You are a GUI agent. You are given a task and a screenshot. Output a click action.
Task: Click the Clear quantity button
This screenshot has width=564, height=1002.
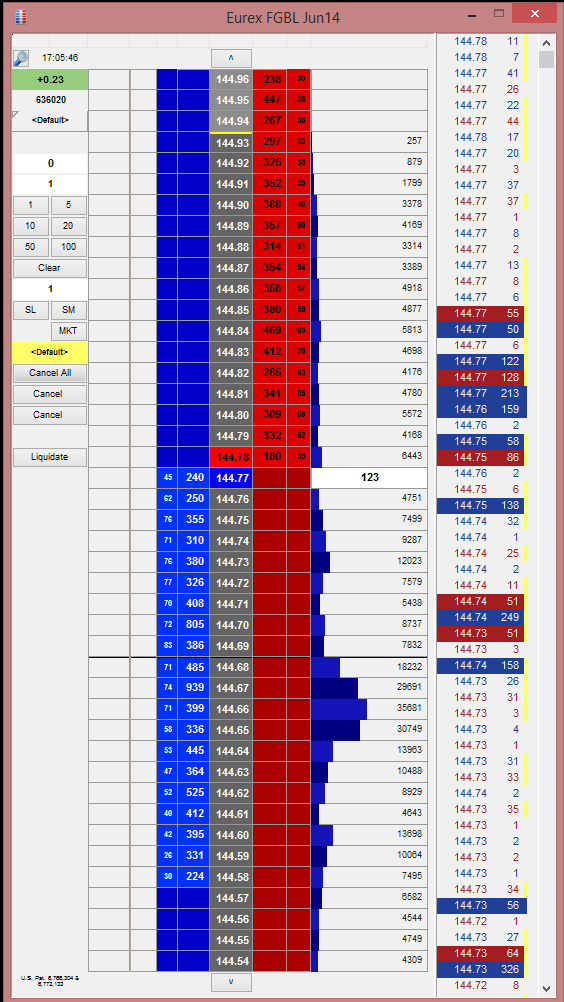(x=50, y=268)
